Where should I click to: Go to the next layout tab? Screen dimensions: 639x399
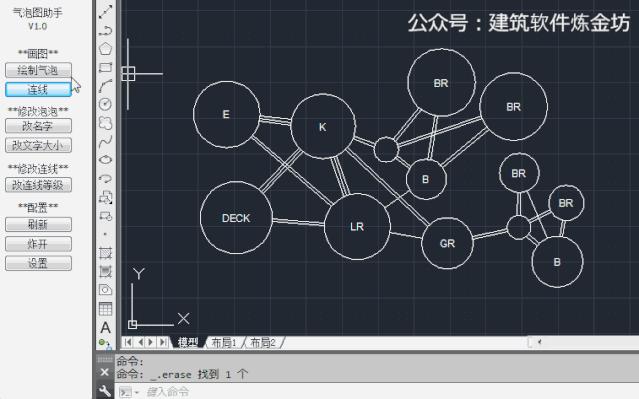151,342
